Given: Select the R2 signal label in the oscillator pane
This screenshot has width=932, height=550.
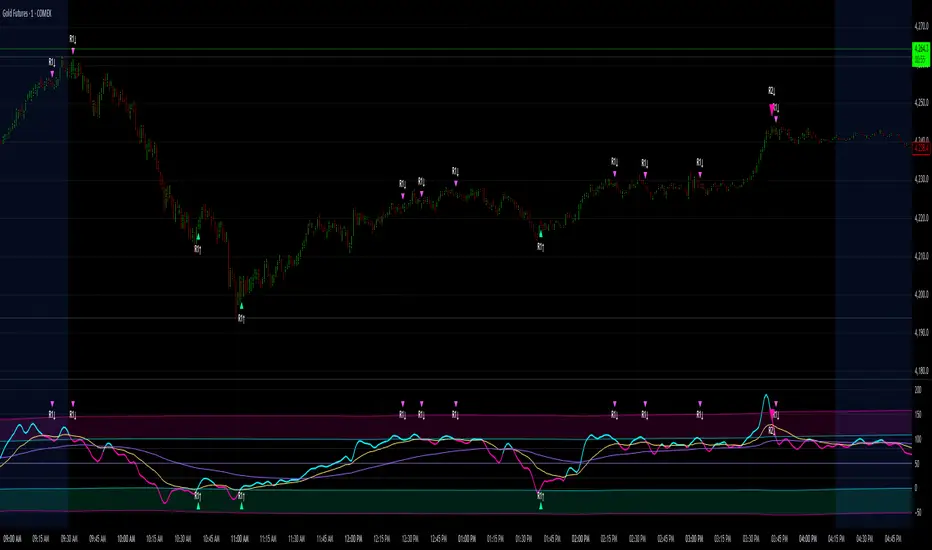Looking at the screenshot, I should click(771, 430).
